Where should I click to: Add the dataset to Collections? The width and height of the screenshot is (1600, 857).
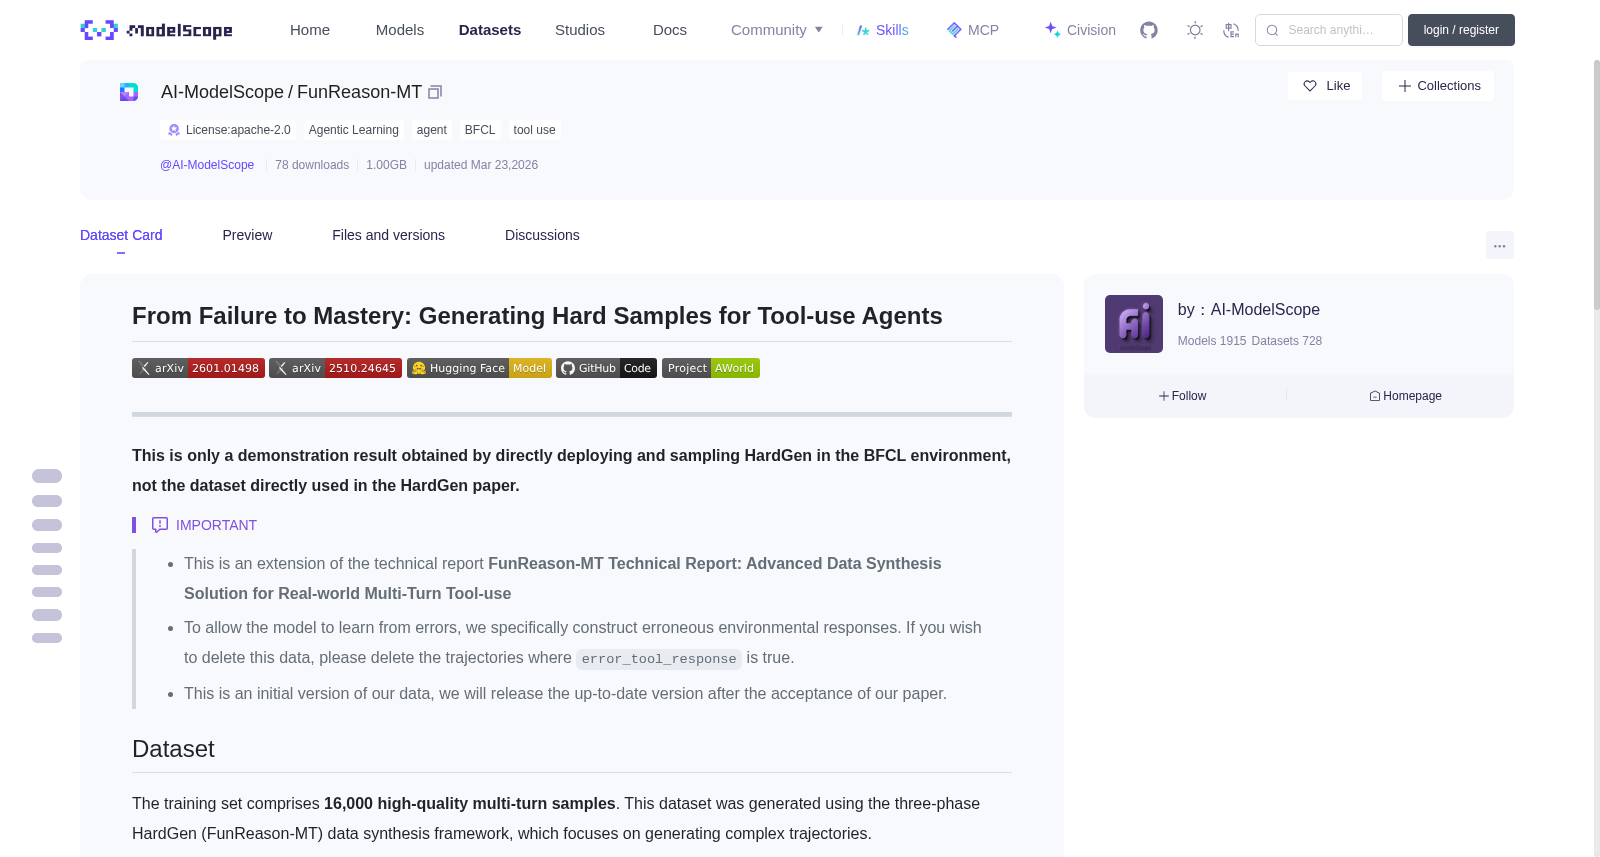pos(1438,86)
